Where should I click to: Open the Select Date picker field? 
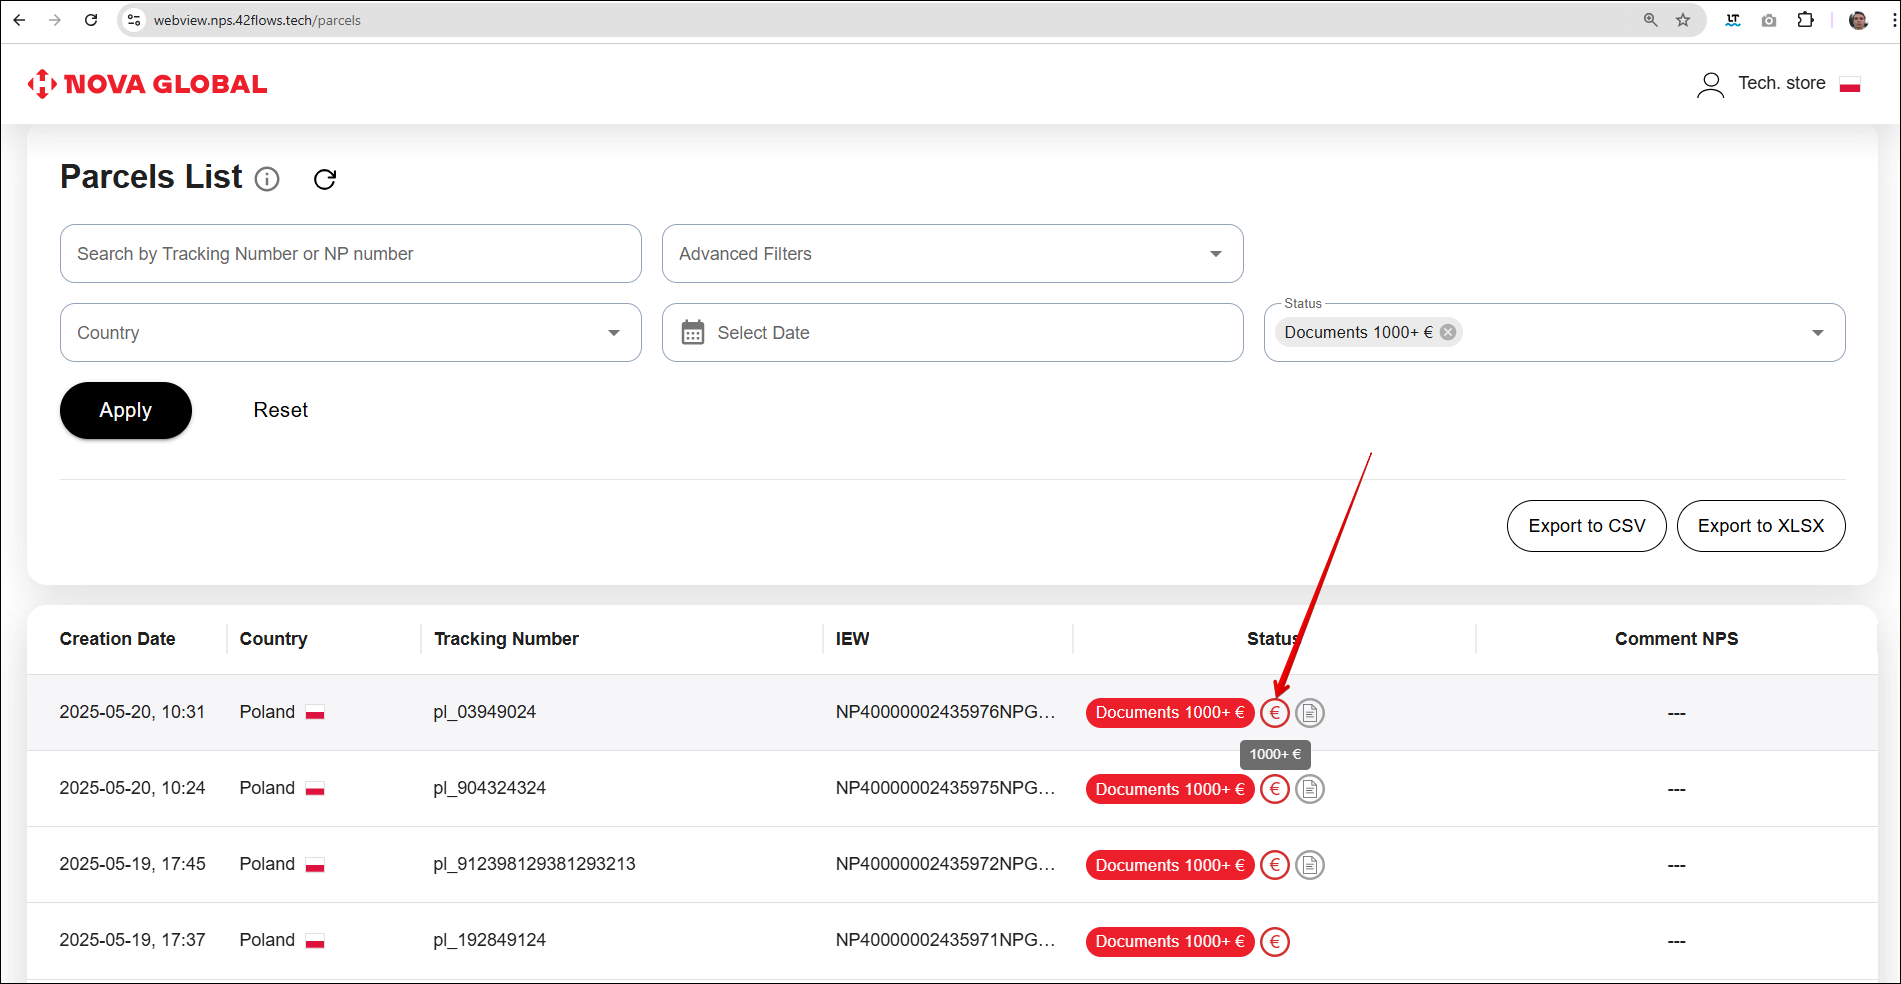pos(952,333)
